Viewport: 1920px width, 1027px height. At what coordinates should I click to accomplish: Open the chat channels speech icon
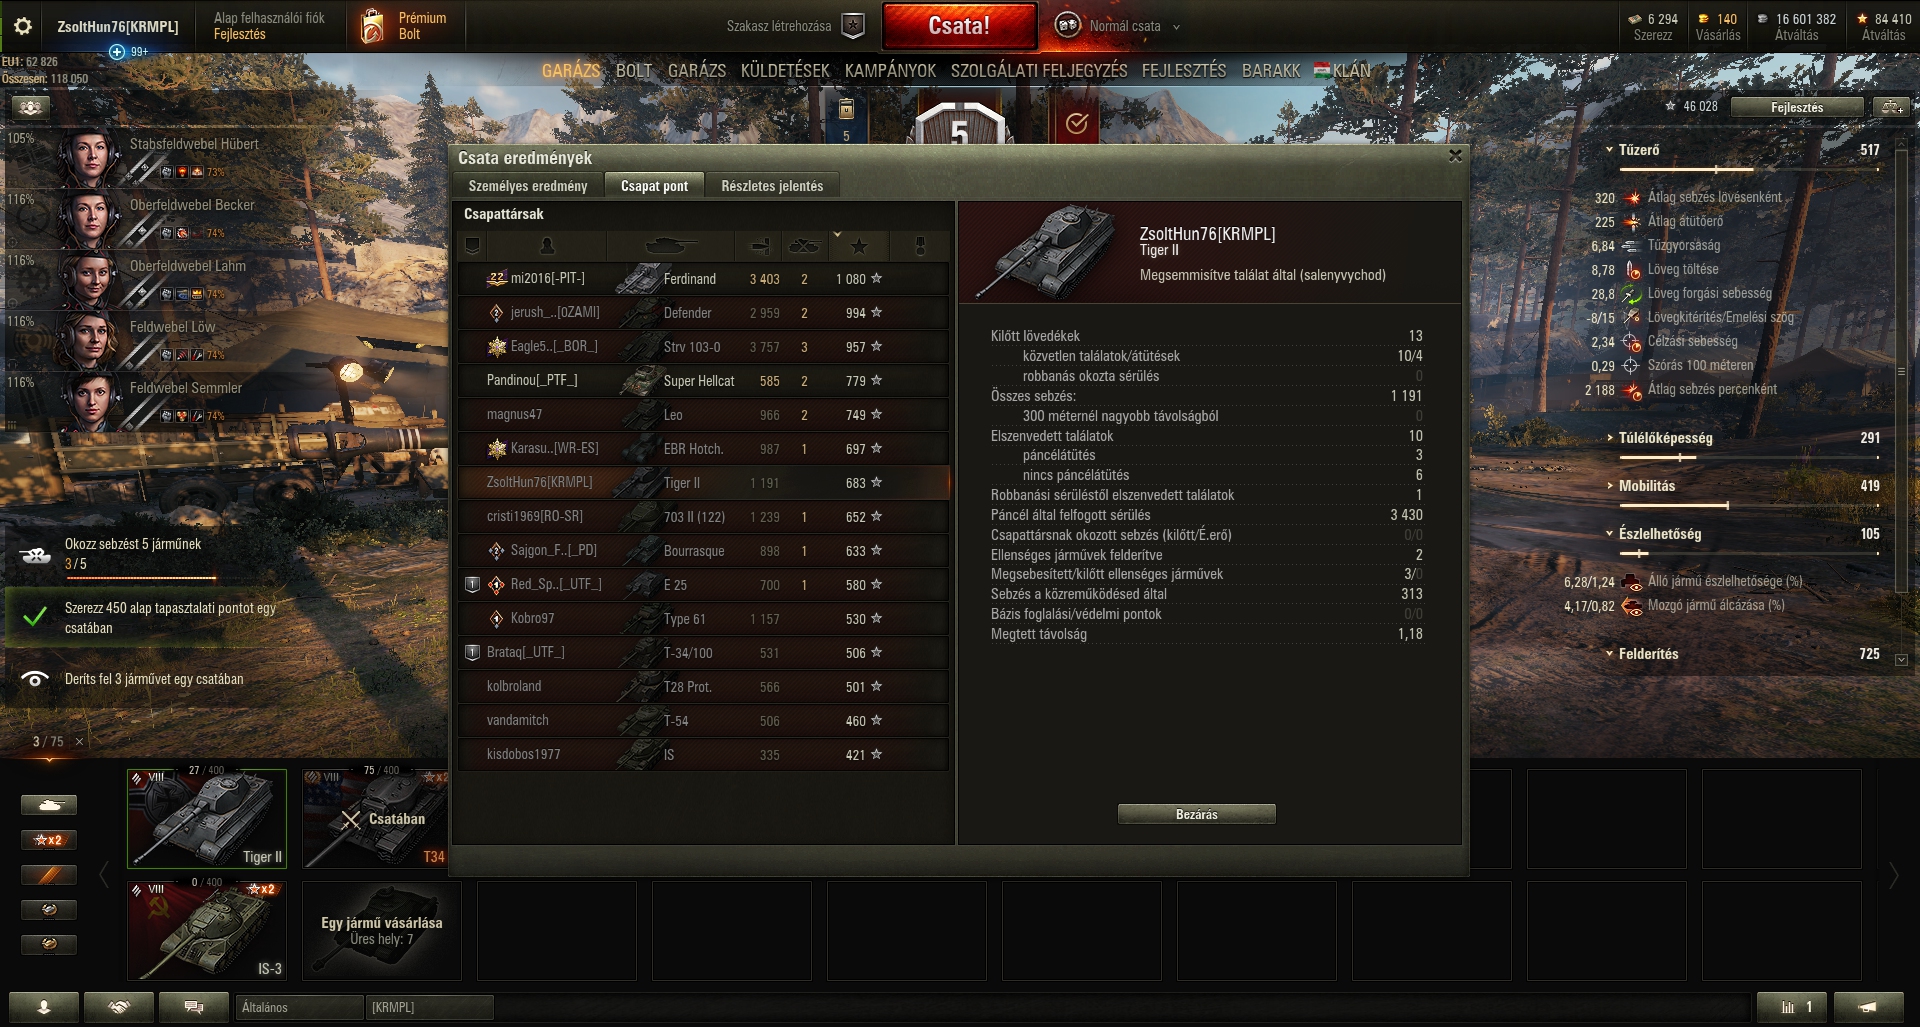coord(194,1007)
